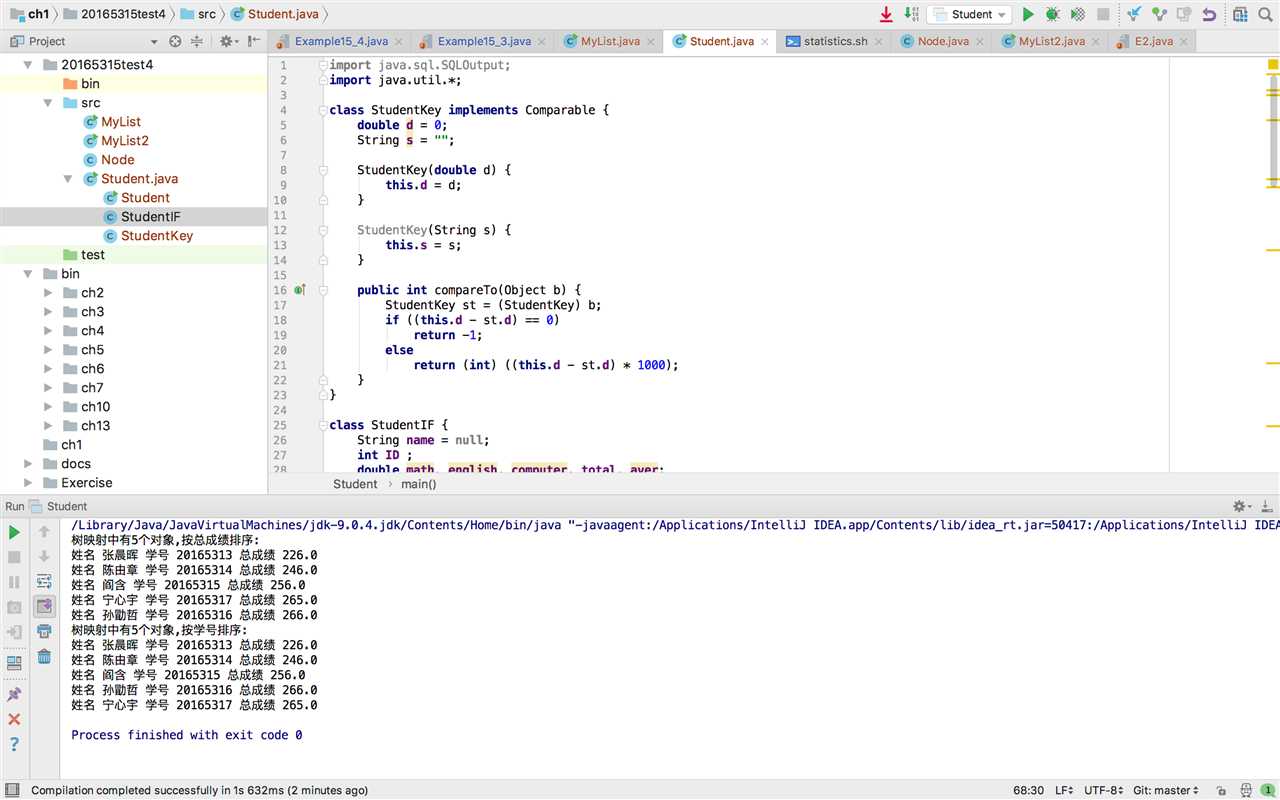Switch to the MyList2.java tab
This screenshot has height=800, width=1280.
pos(1050,41)
